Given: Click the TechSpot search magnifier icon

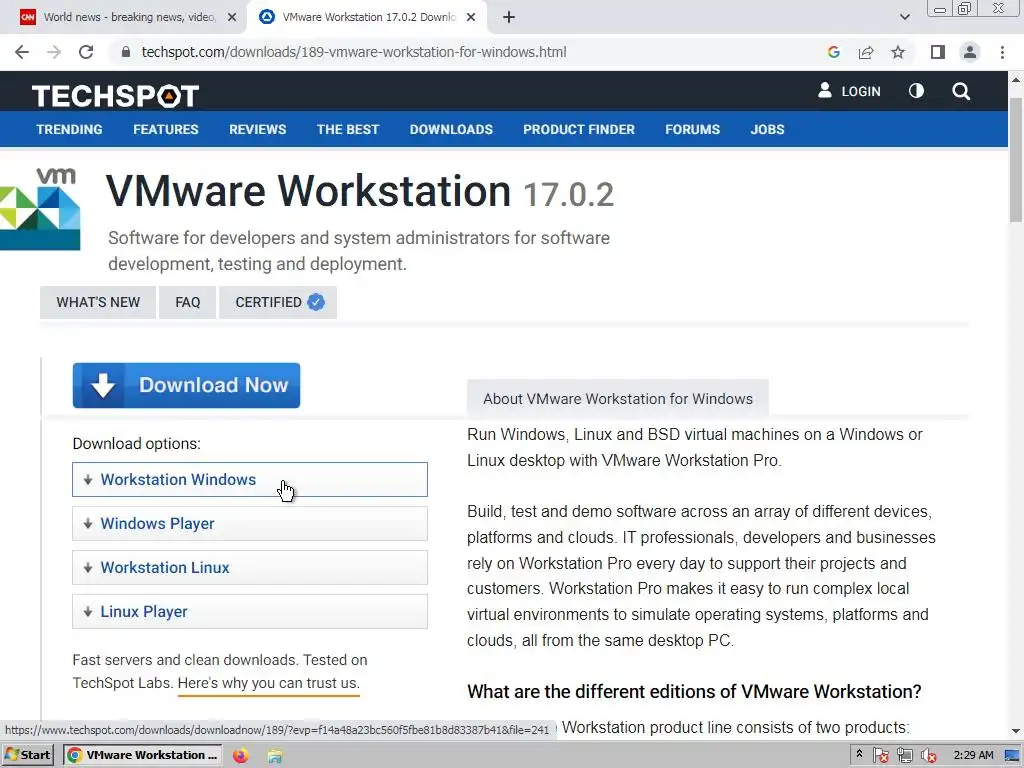Looking at the screenshot, I should (961, 91).
